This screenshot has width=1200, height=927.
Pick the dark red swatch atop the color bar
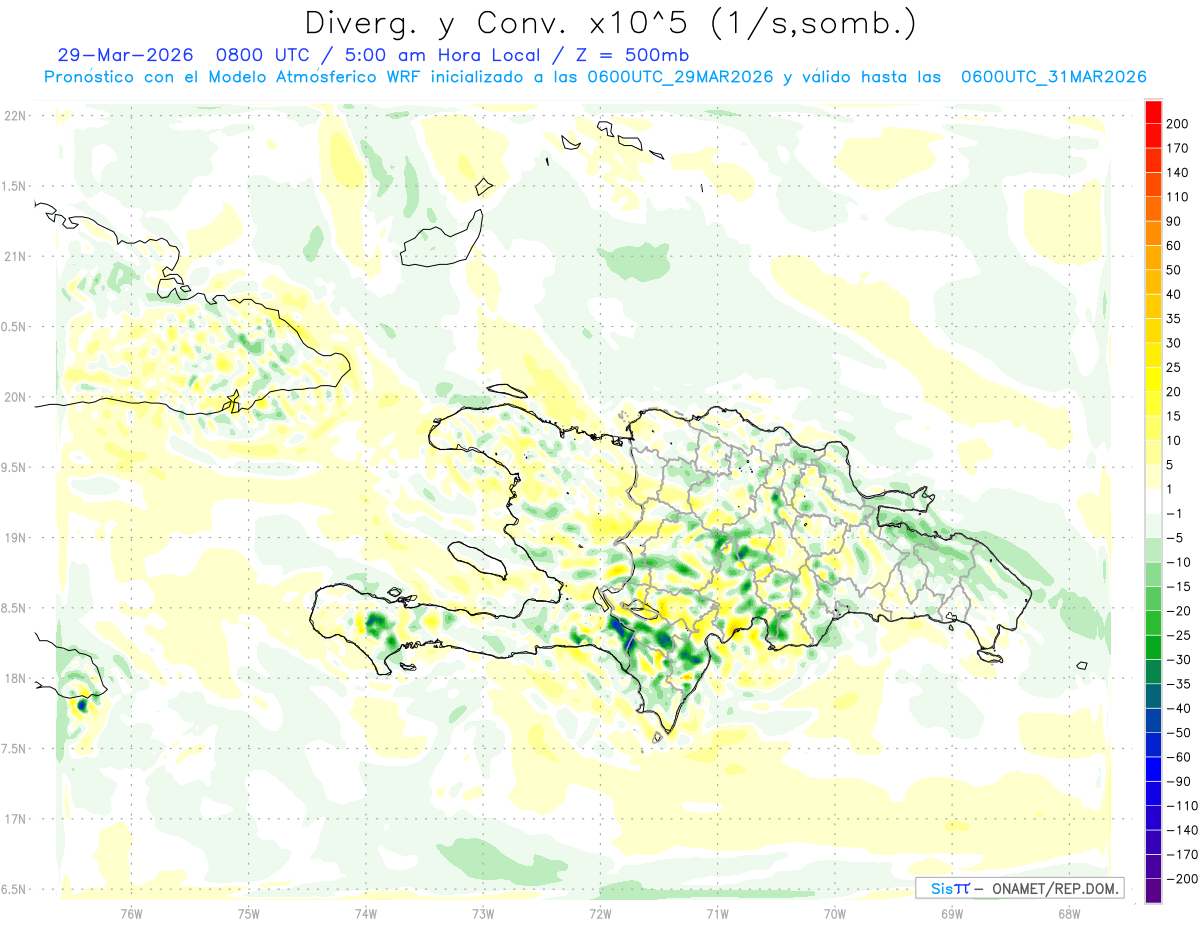click(x=1153, y=110)
